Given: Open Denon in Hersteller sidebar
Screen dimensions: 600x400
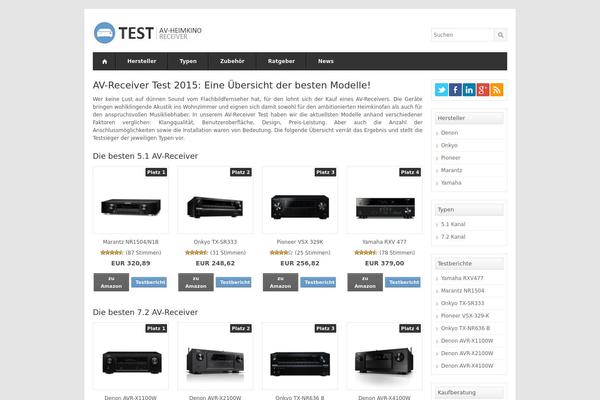Looking at the screenshot, I should [x=449, y=133].
